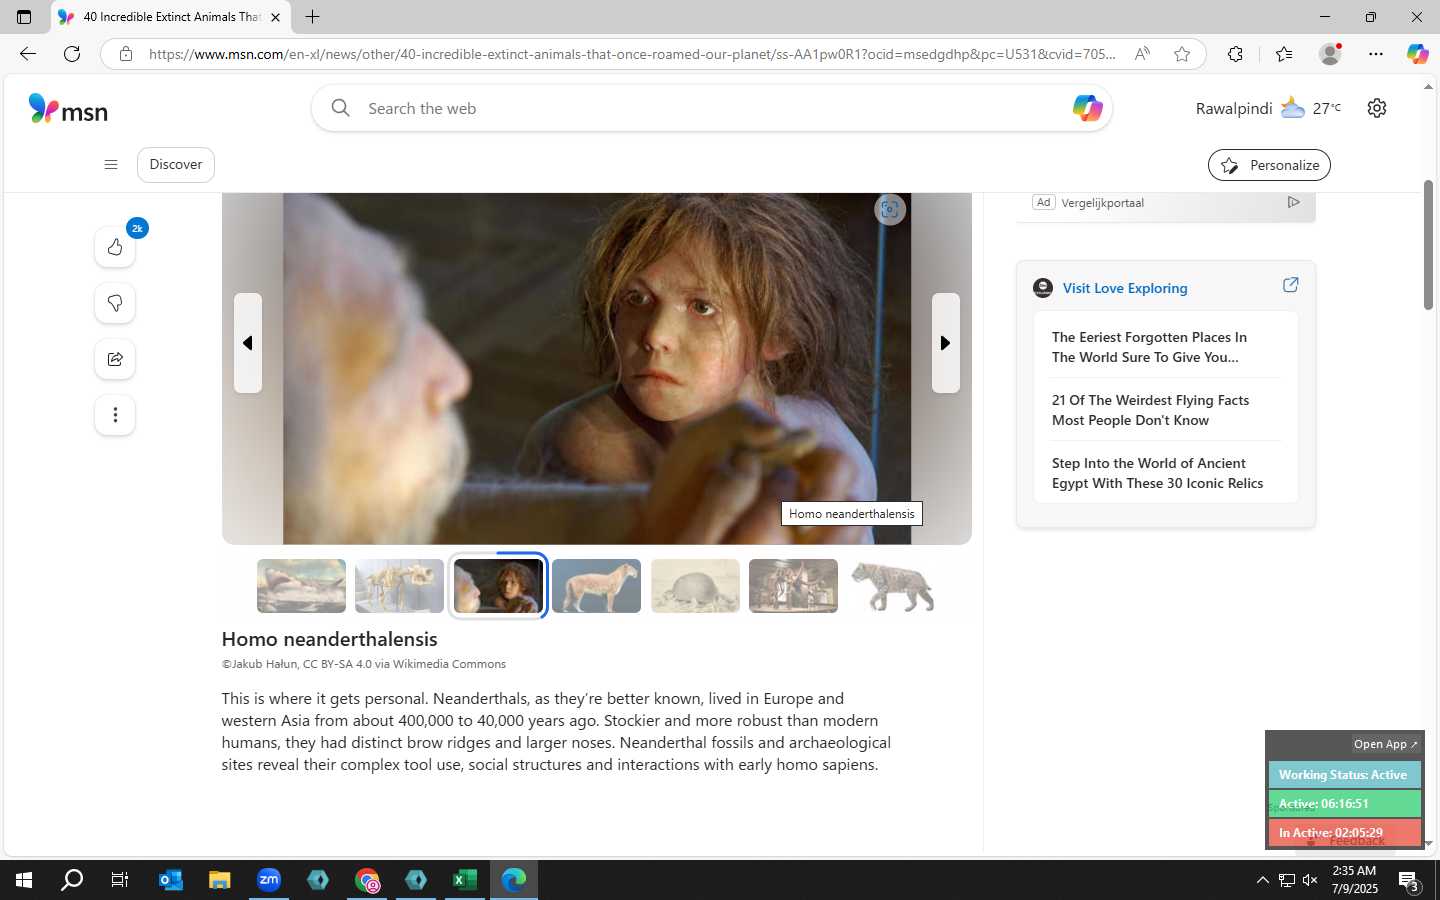
Task: Open Step Into the World of Ancient Egypt article
Action: 1157,473
